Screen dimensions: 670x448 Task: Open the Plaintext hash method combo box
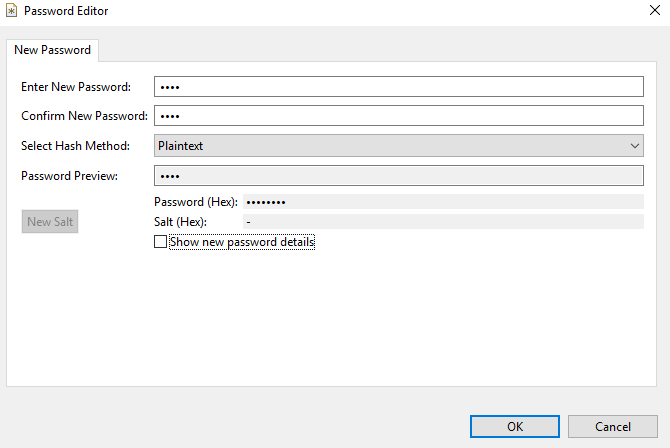coord(390,146)
